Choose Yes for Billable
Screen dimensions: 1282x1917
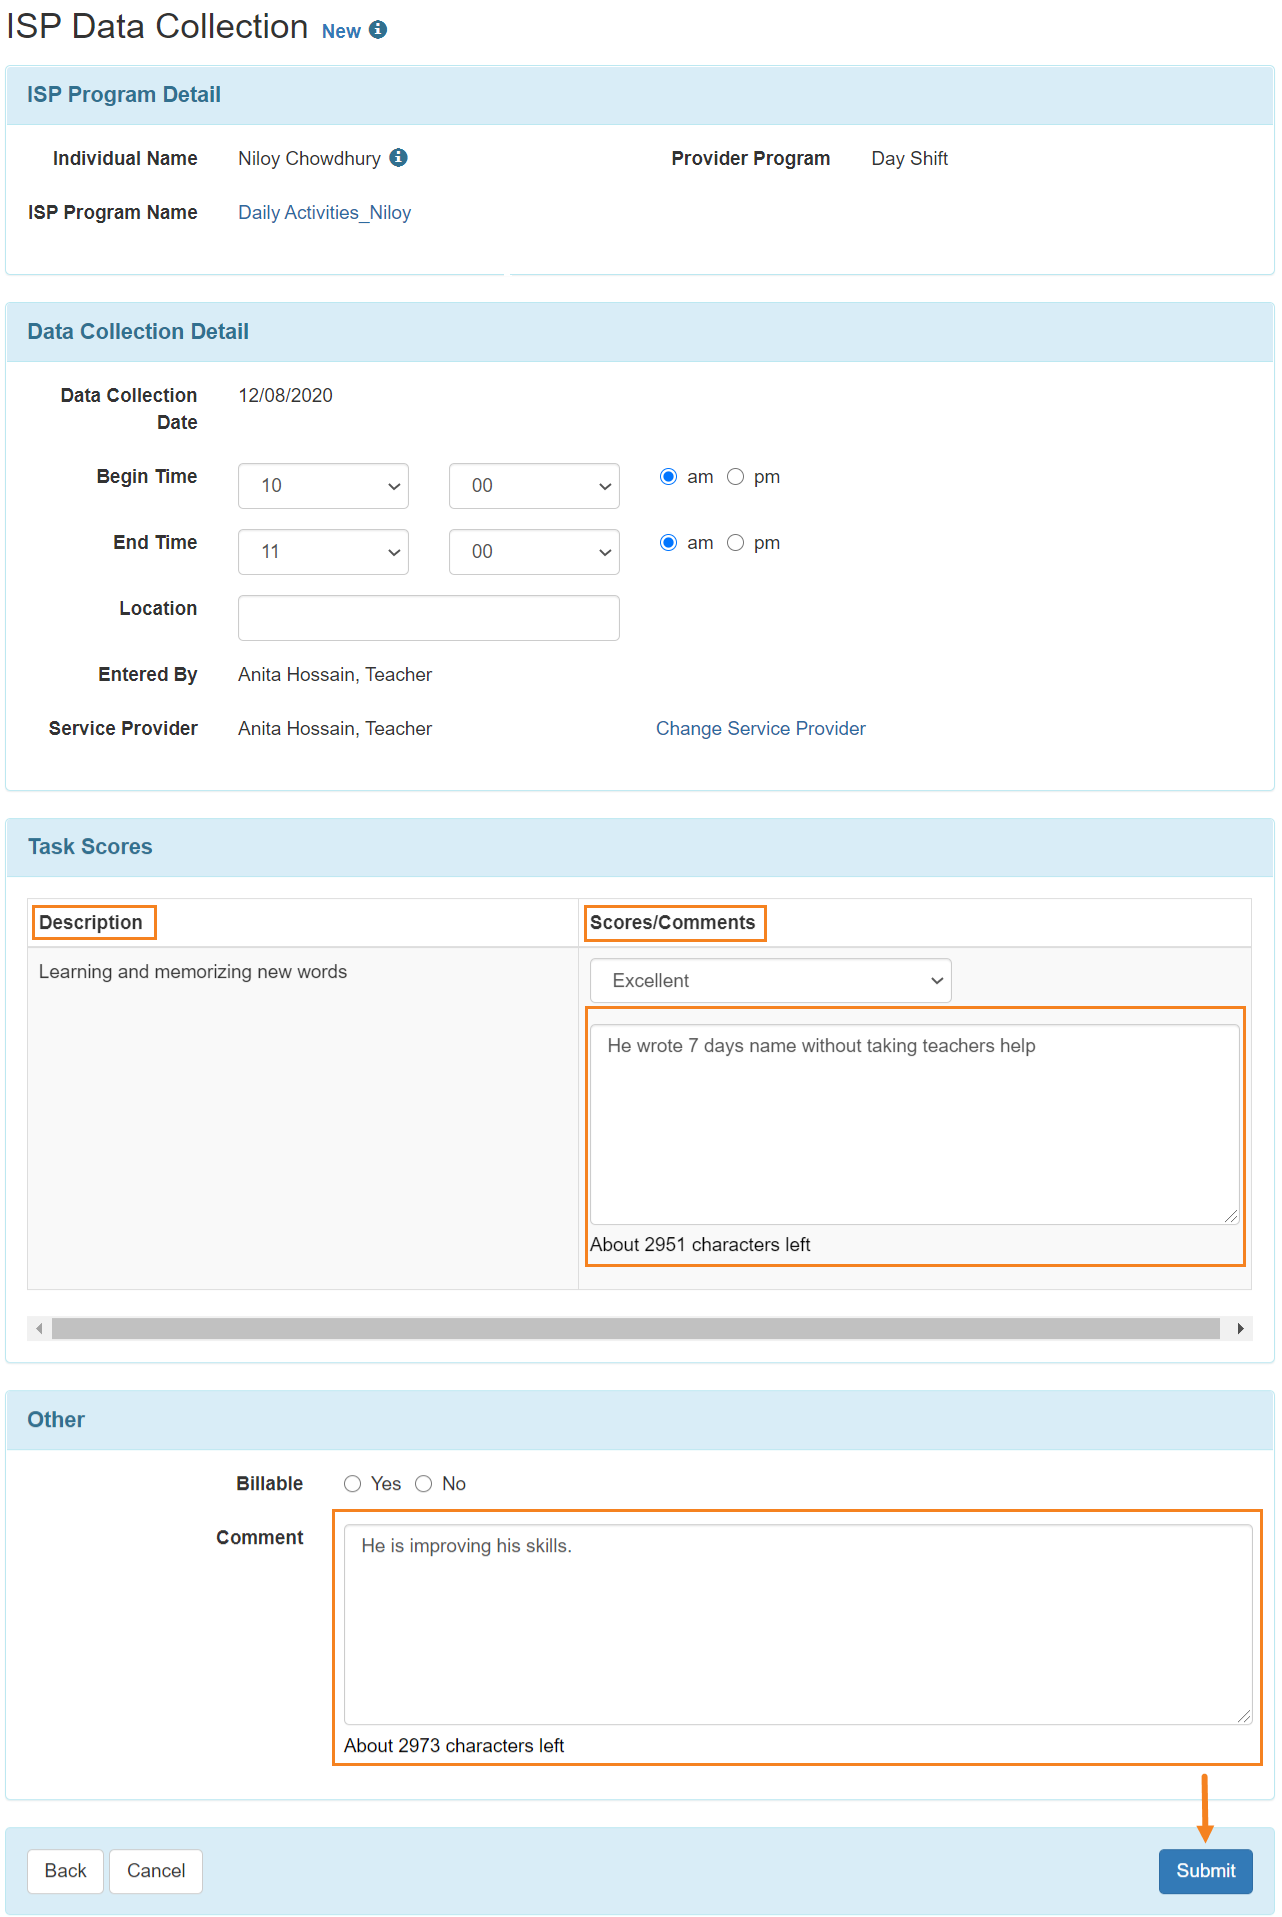pyautogui.click(x=352, y=1484)
